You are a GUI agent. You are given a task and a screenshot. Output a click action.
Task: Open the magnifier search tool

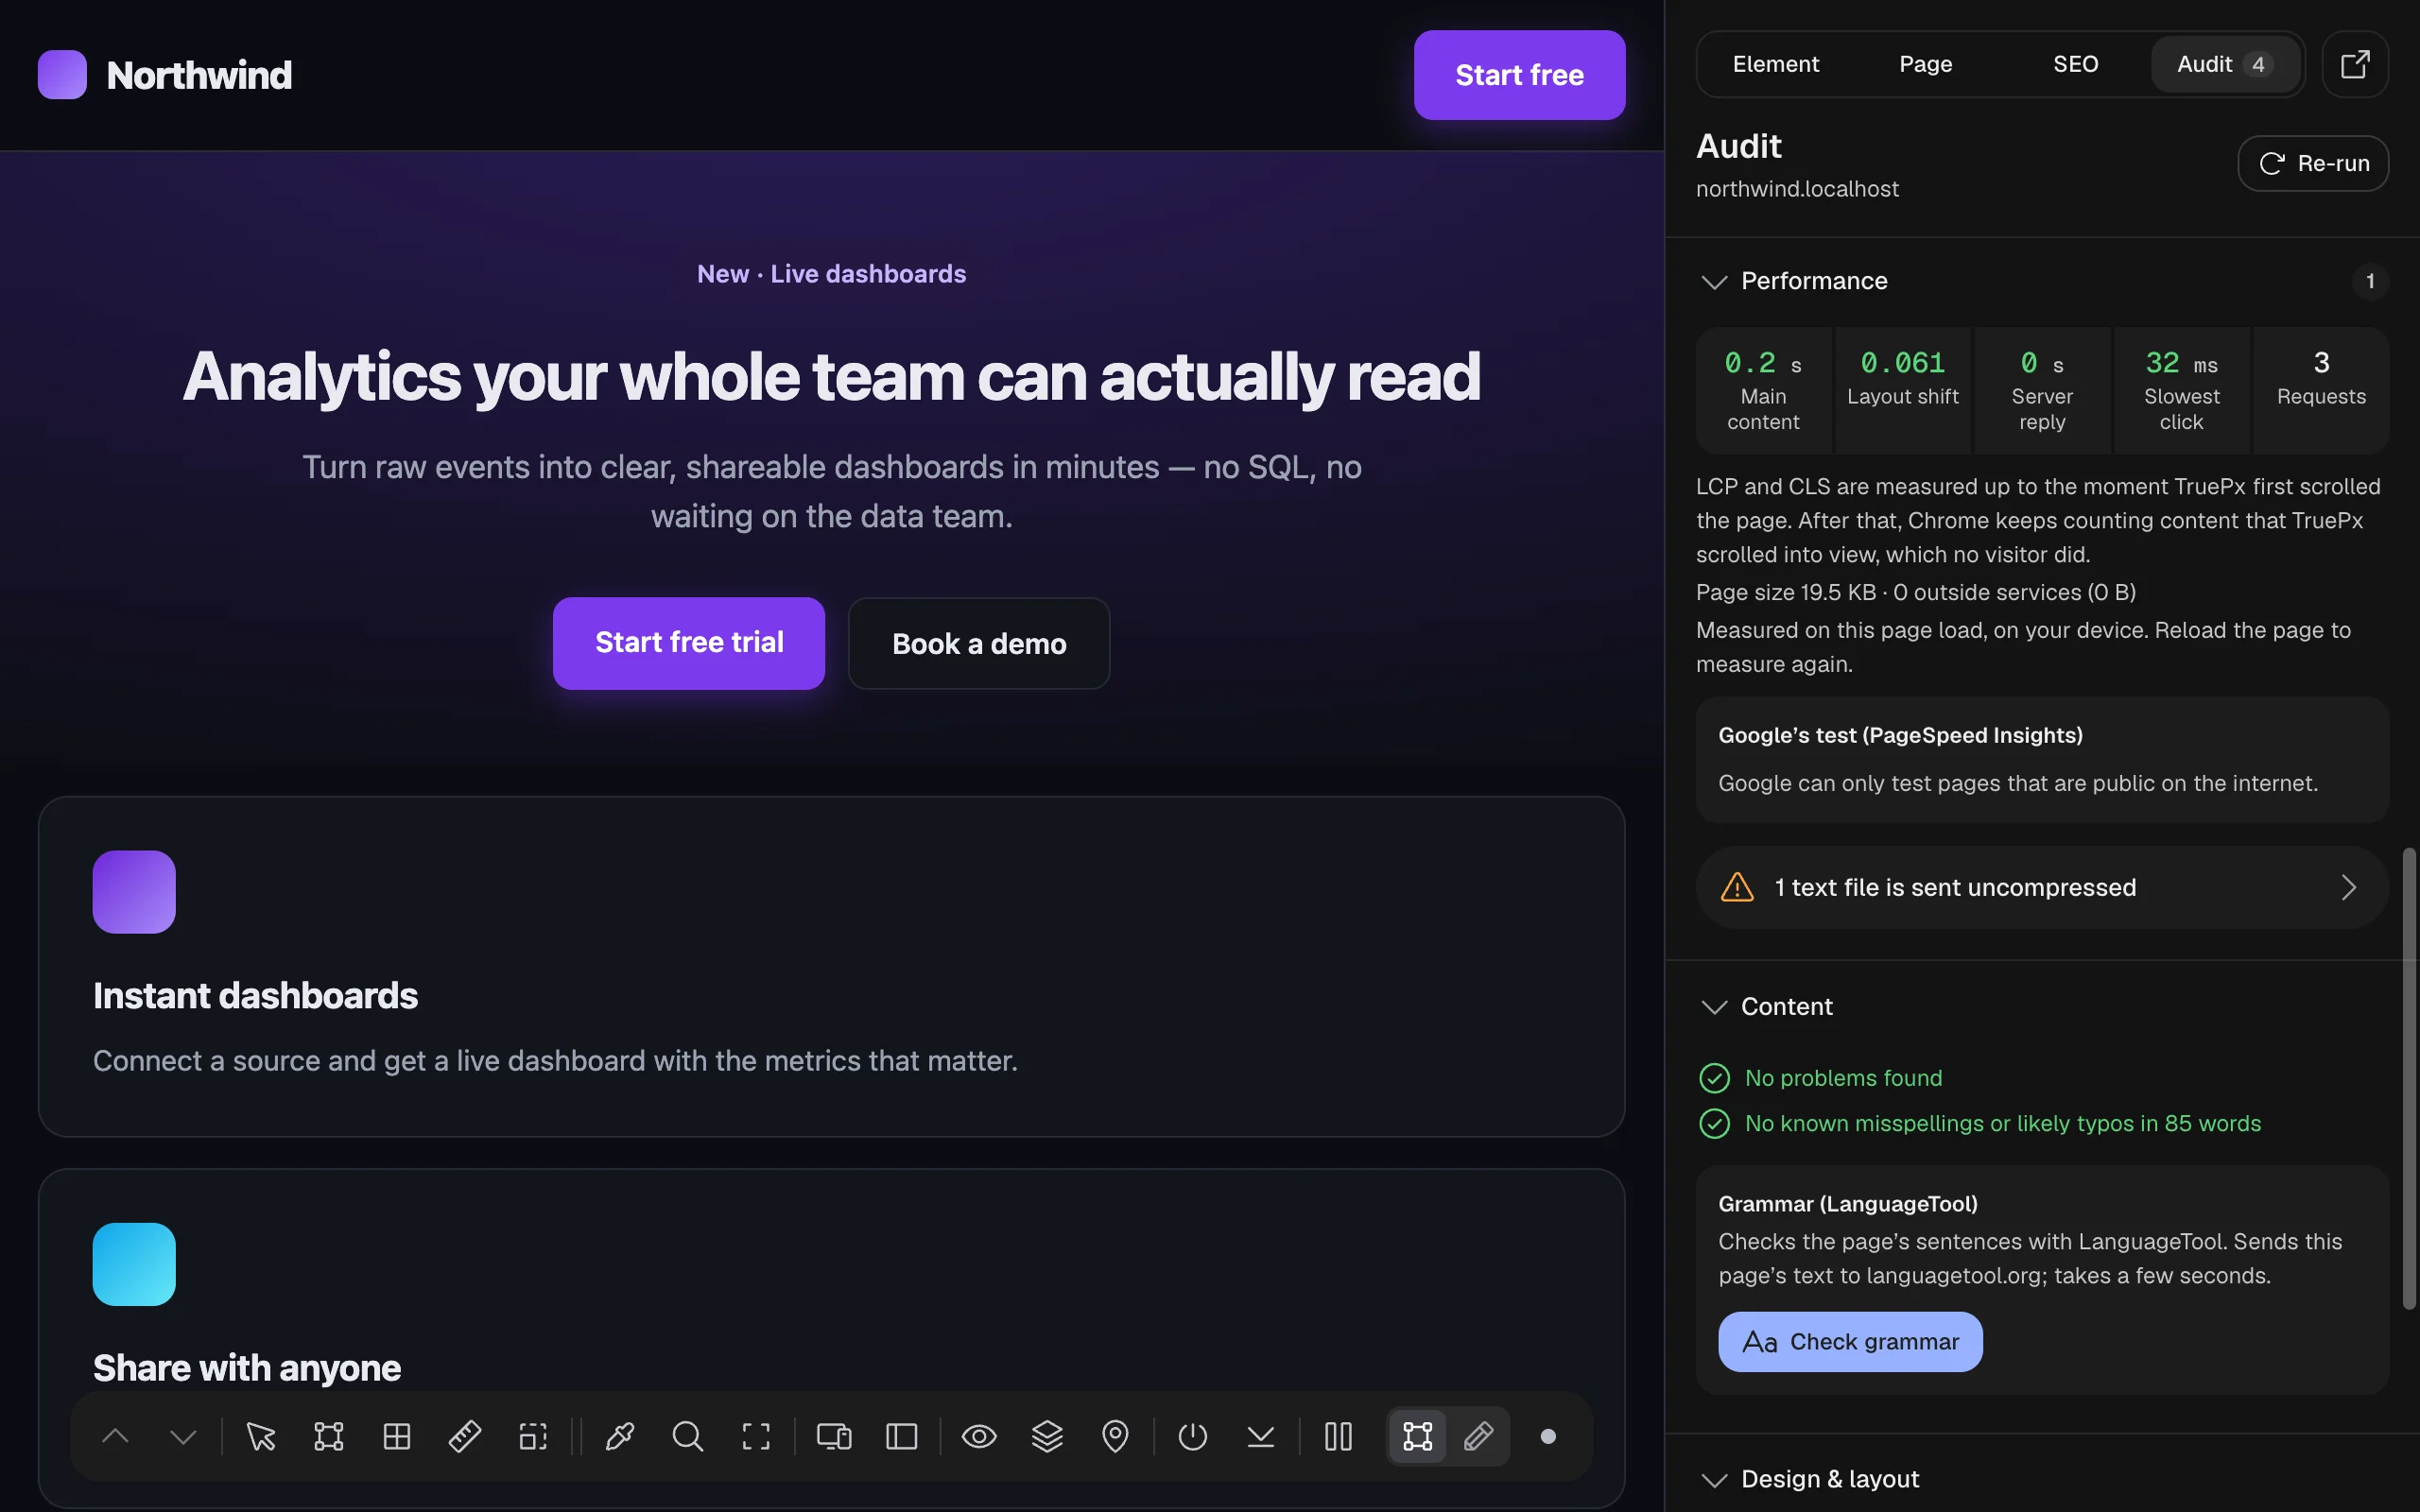688,1437
